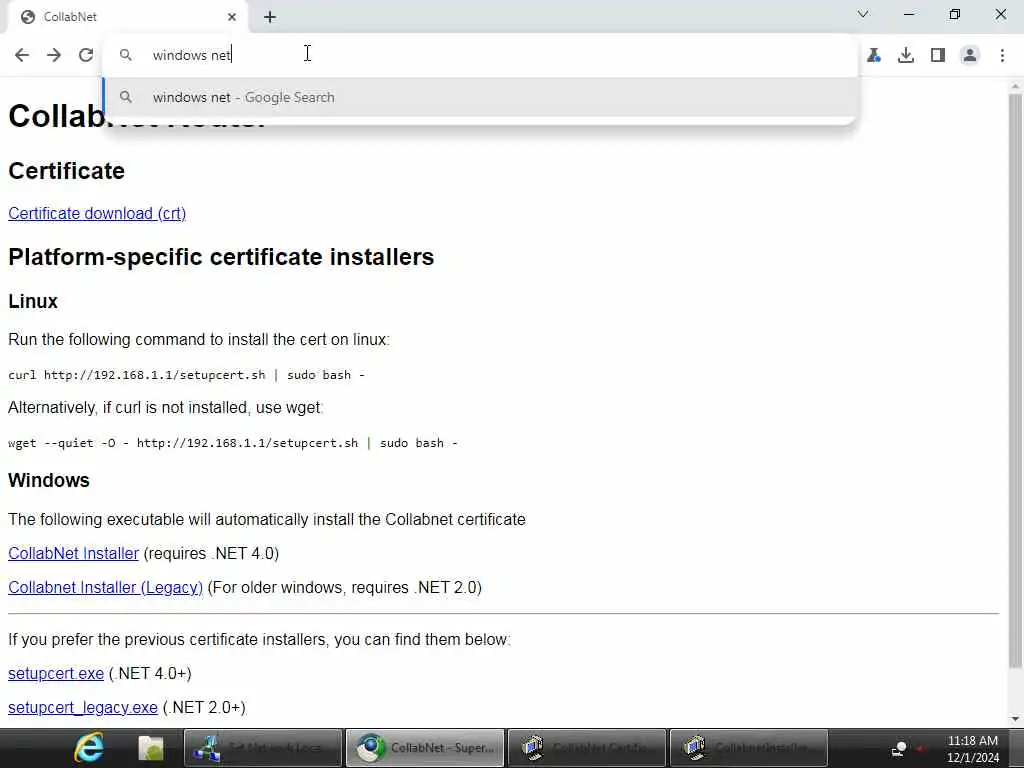Select 'windows net - Google Search' suggestion

480,97
